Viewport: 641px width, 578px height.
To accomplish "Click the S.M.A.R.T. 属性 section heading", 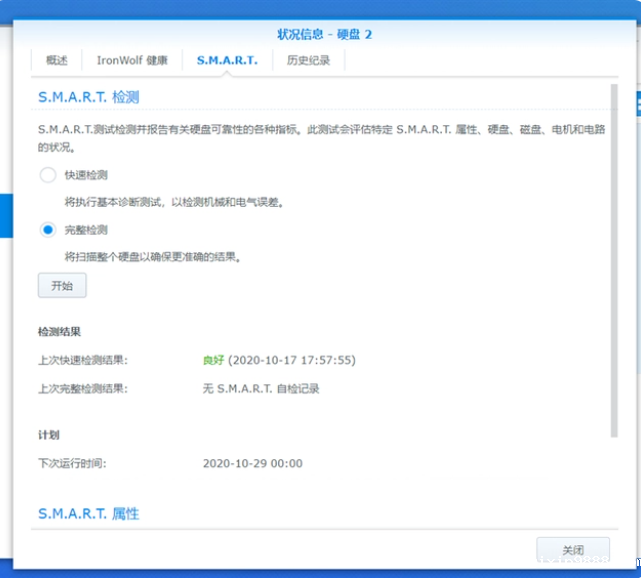I will click(88, 513).
